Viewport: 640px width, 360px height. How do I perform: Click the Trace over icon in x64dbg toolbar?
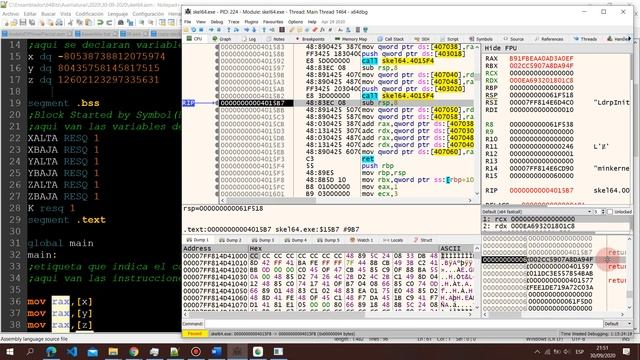pos(254,29)
